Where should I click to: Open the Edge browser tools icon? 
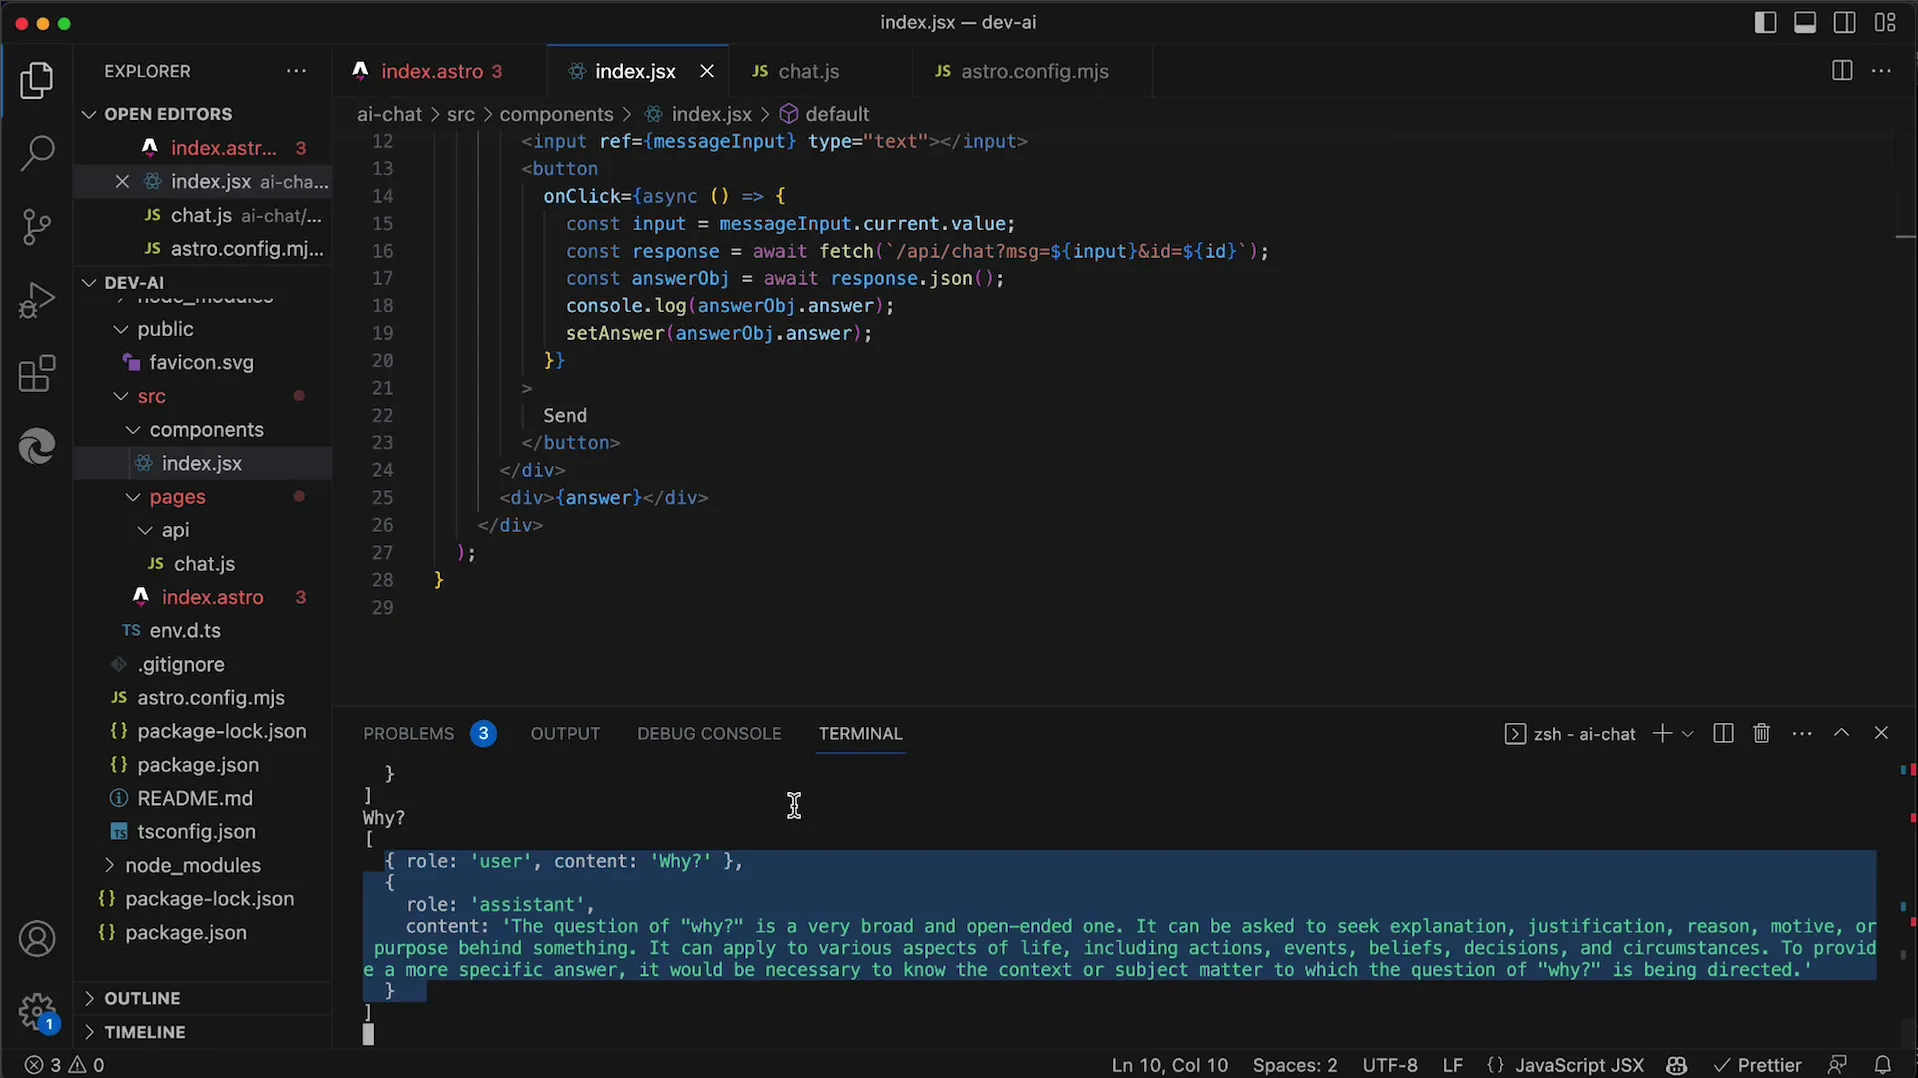pyautogui.click(x=37, y=446)
